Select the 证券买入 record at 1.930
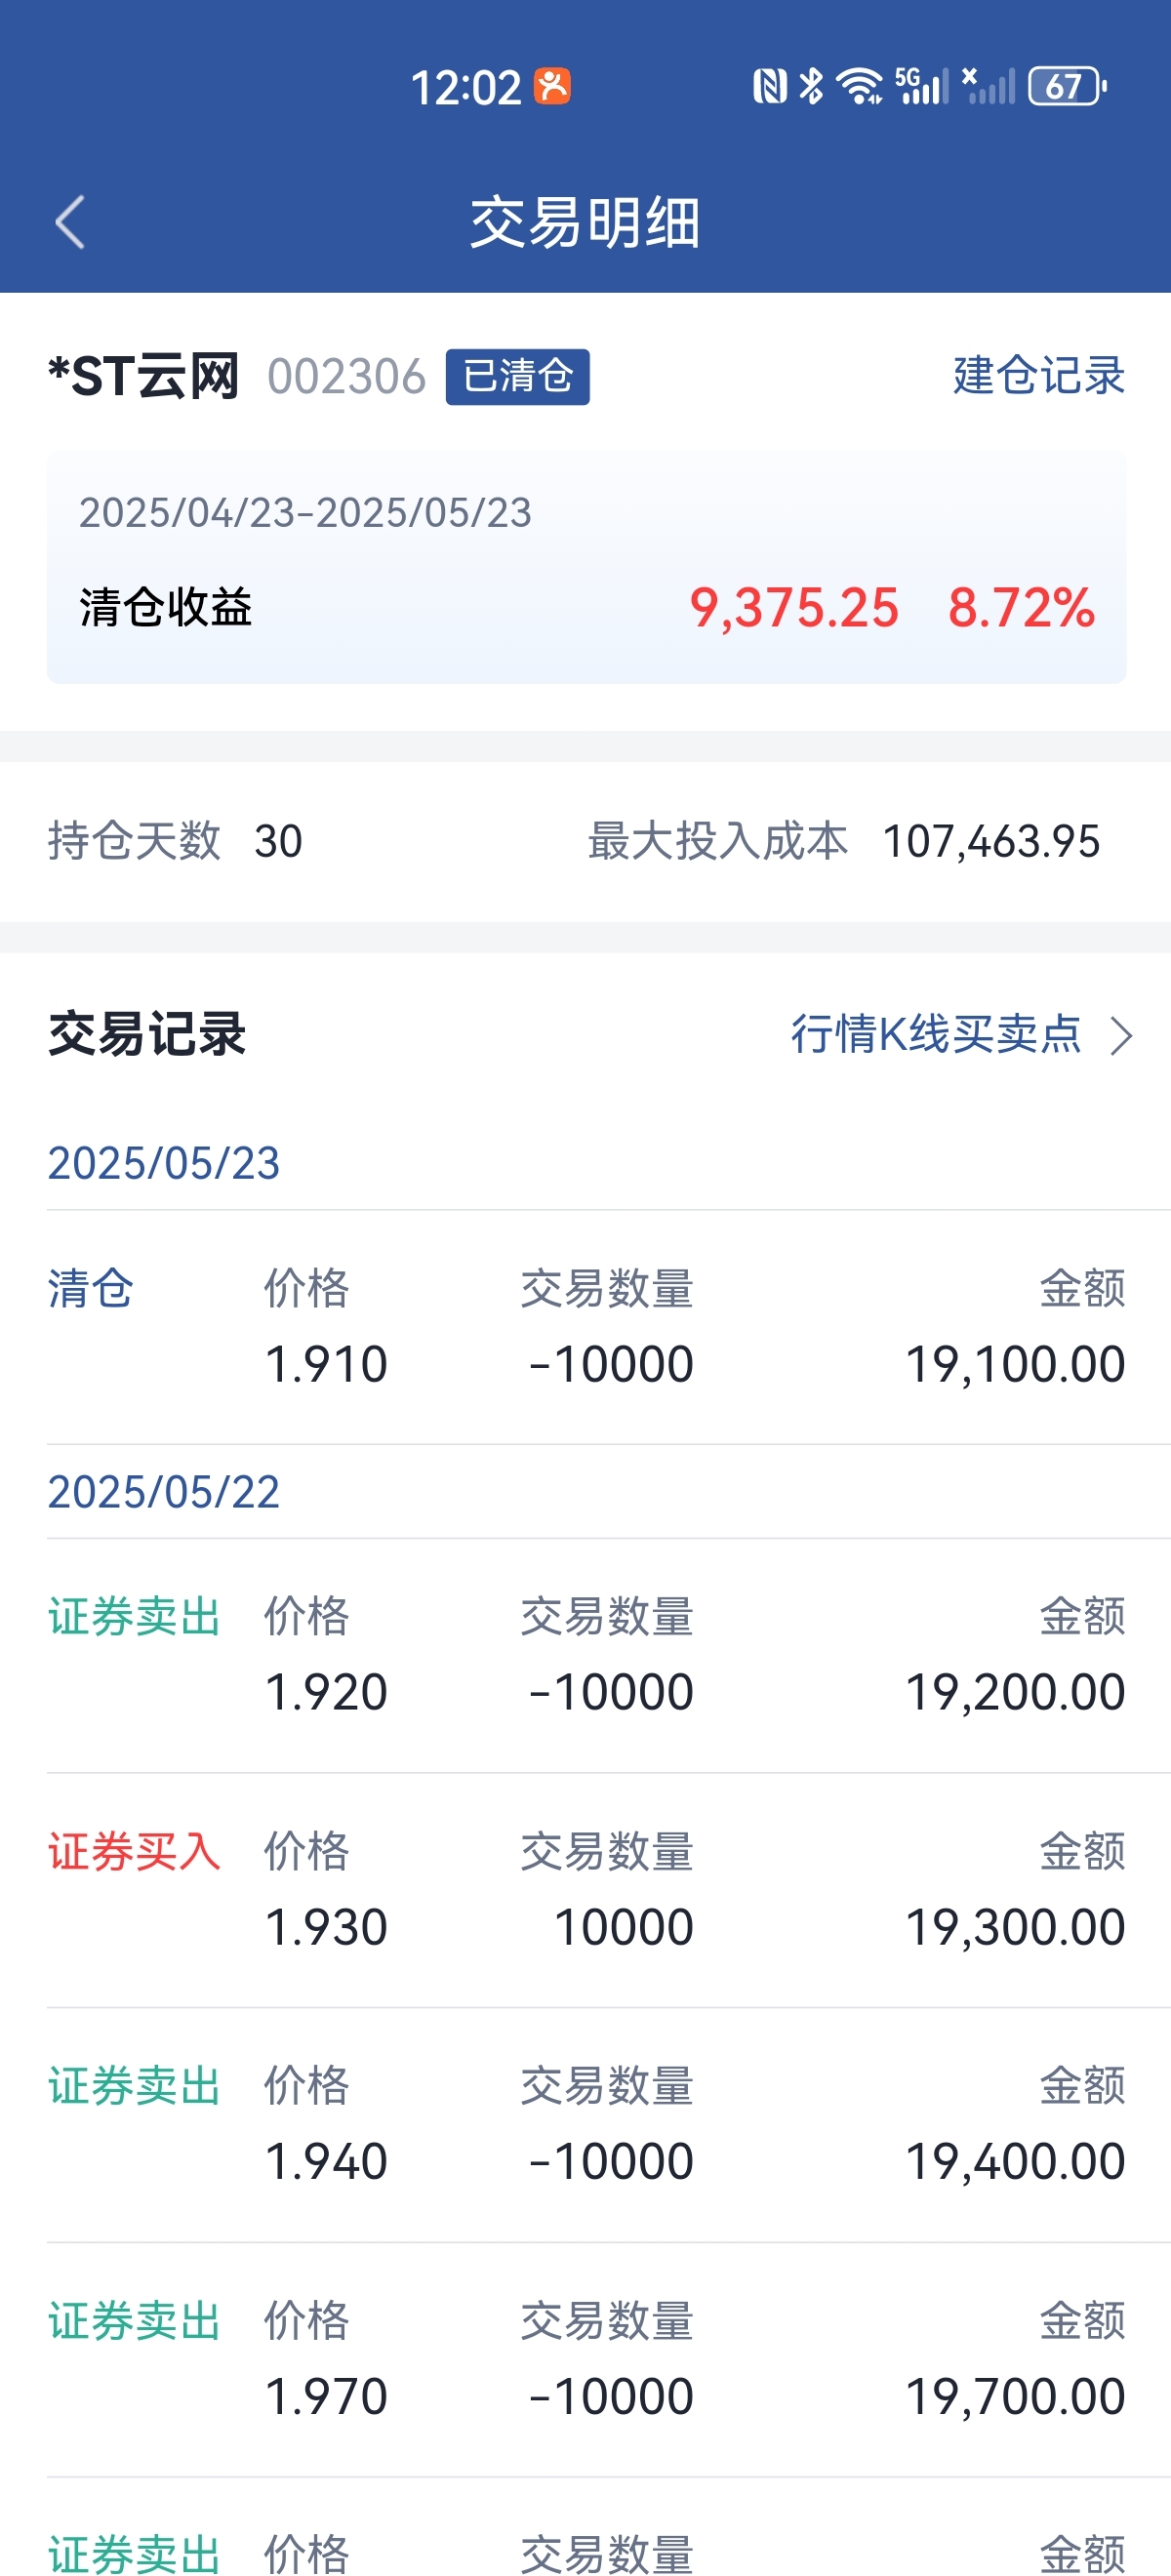1171x2576 pixels. 586,1890
